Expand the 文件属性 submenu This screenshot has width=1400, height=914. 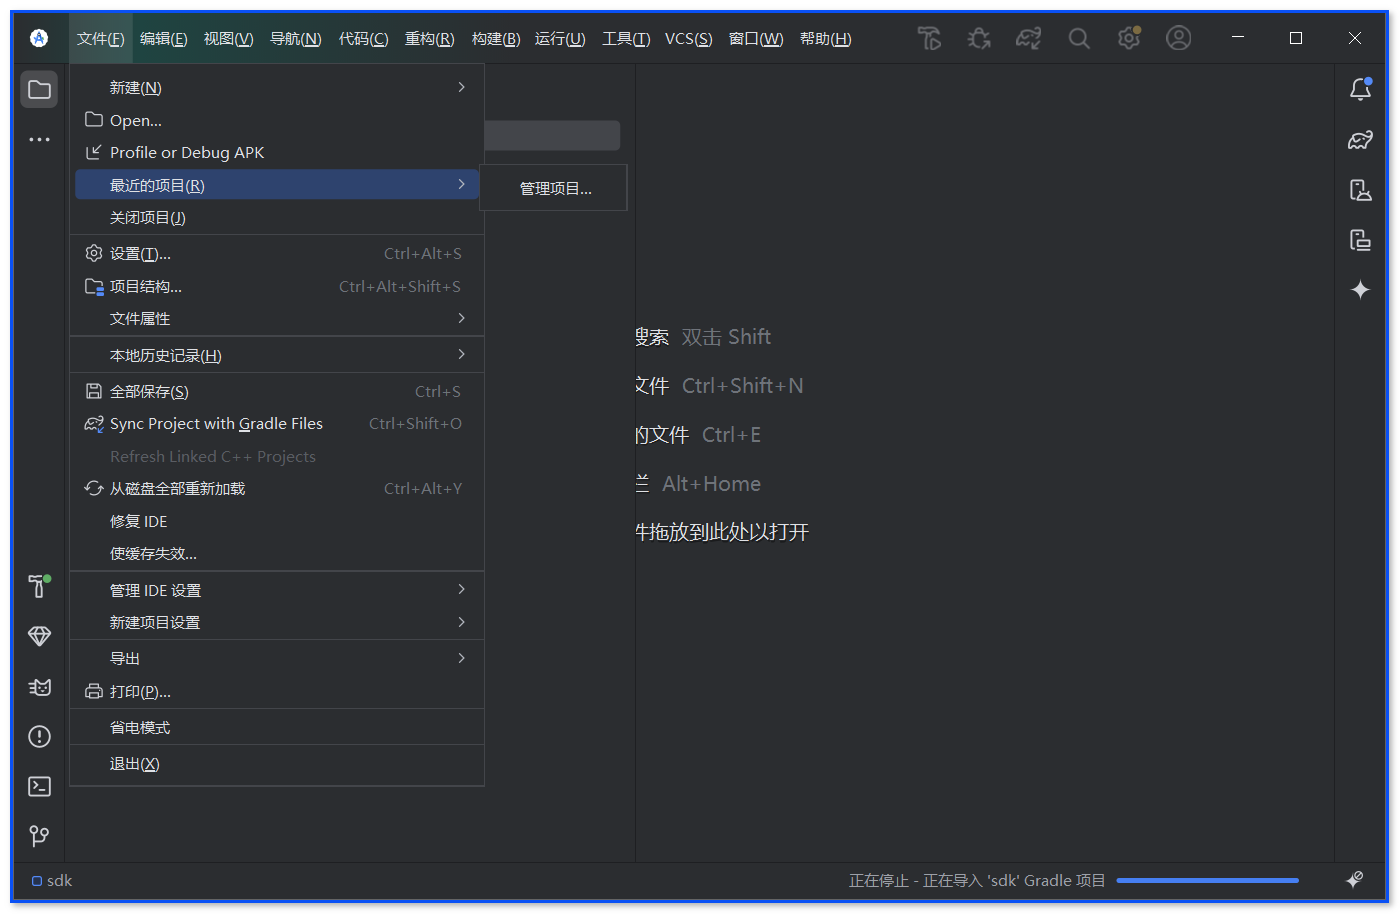point(277,319)
